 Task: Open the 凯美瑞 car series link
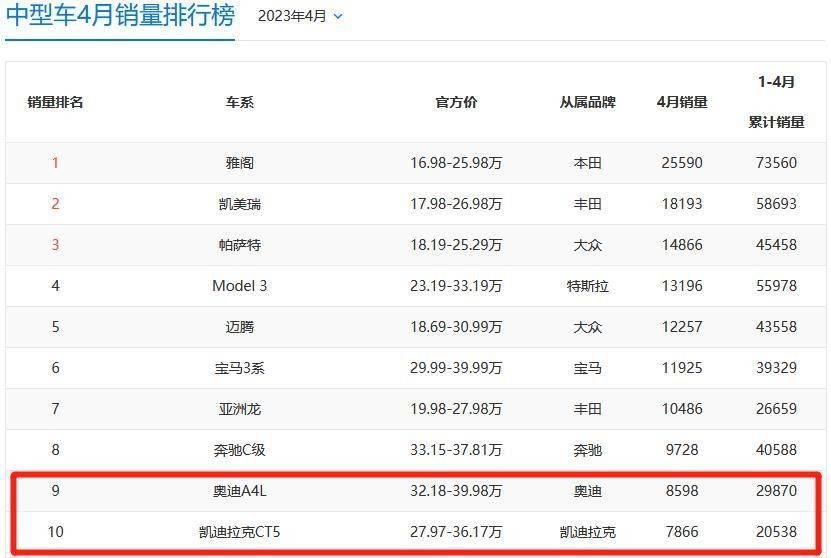pos(240,203)
